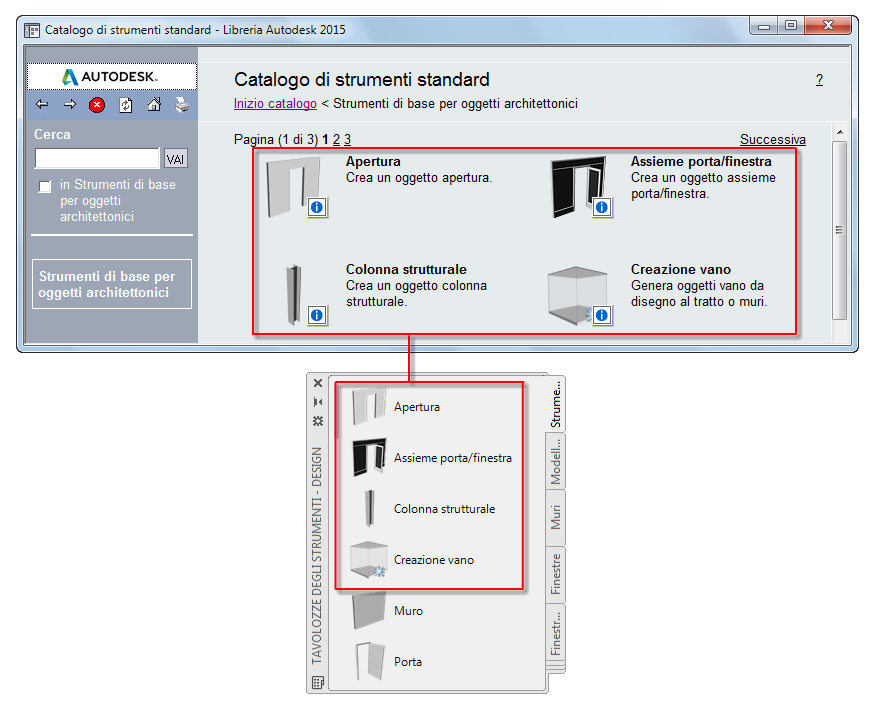Open the Successiva next page link
This screenshot has height=708, width=871.
(773, 139)
